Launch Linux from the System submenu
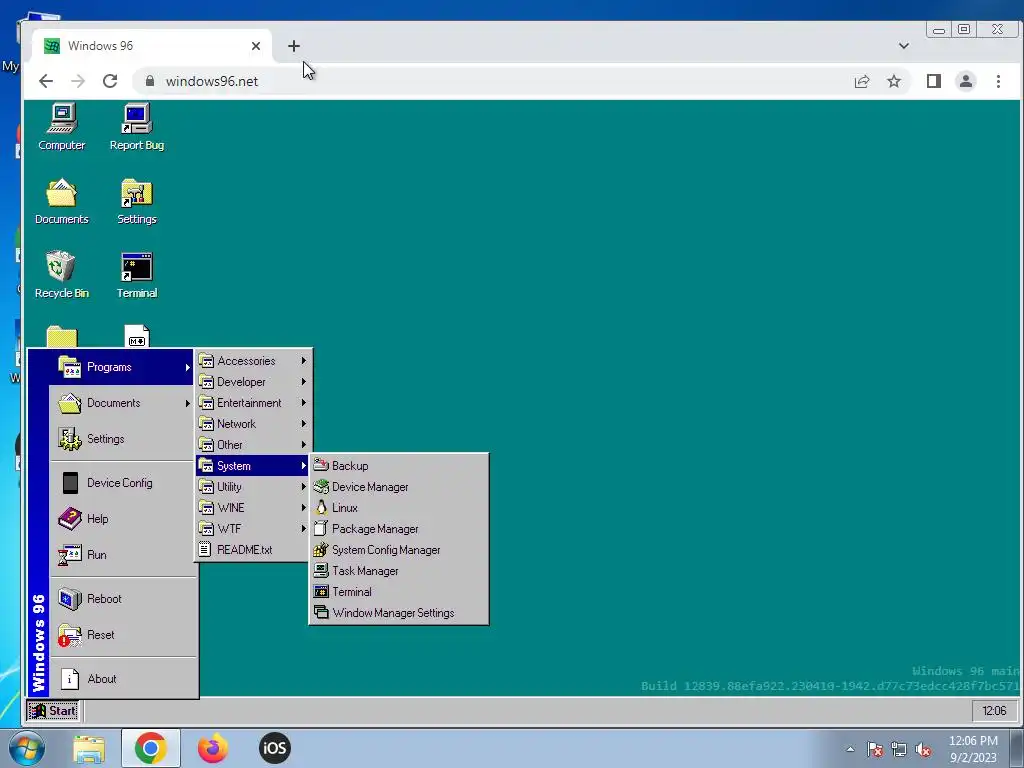1024x768 pixels. 398,507
